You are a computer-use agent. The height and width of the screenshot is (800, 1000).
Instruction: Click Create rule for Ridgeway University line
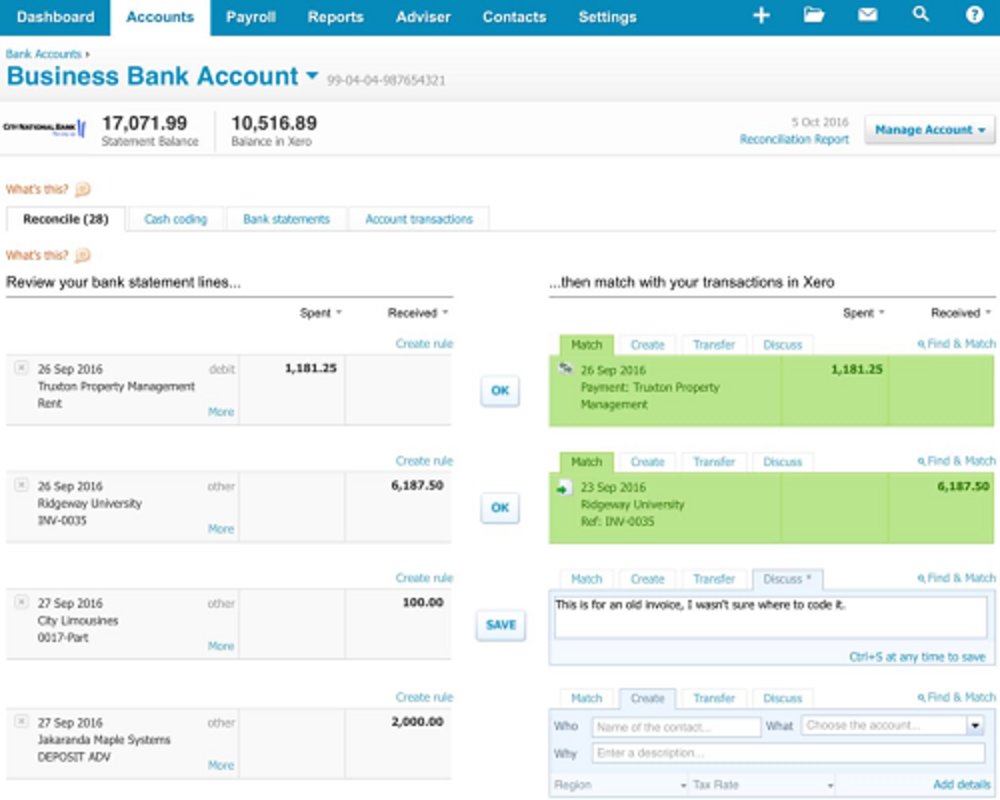(x=424, y=461)
